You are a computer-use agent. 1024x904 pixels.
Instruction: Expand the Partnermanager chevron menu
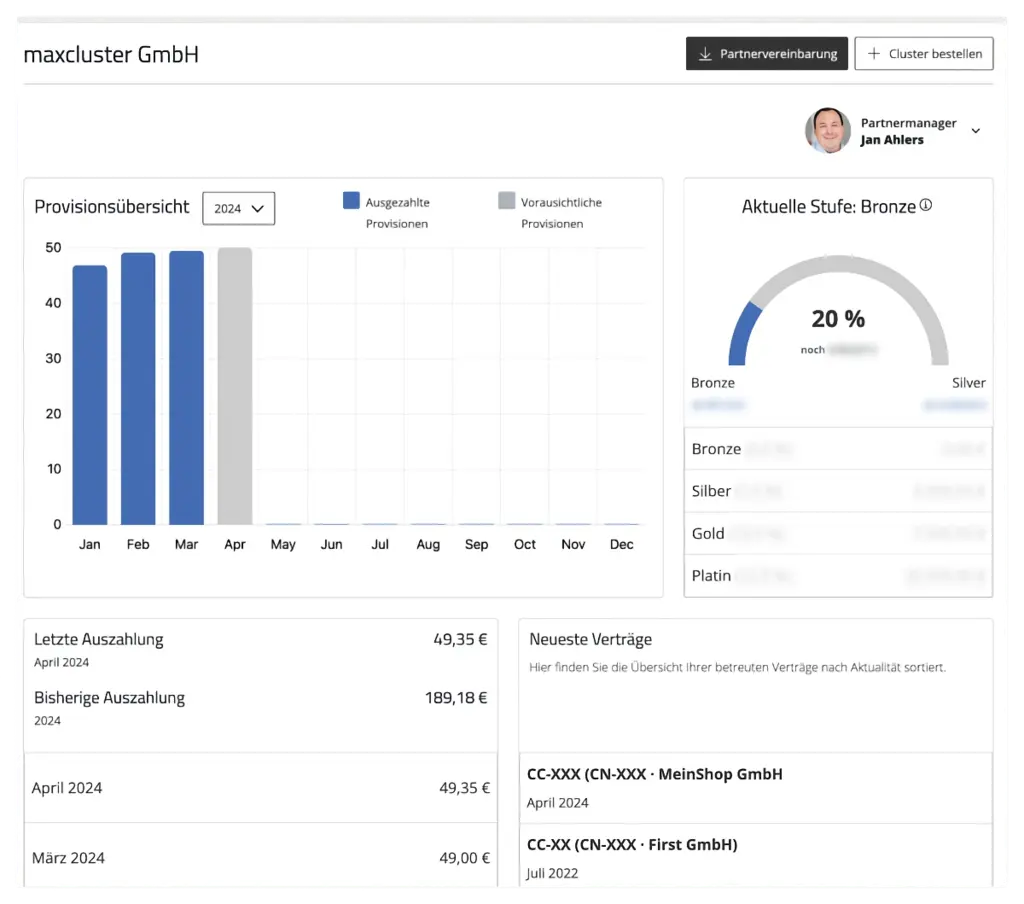point(976,131)
